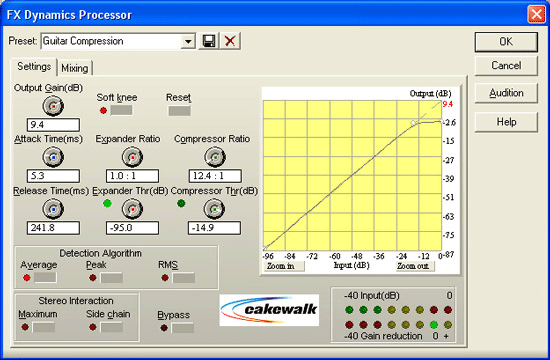Viewport: 550px width, 360px height.
Task: Open the Preset dropdown arrow
Action: pos(188,42)
